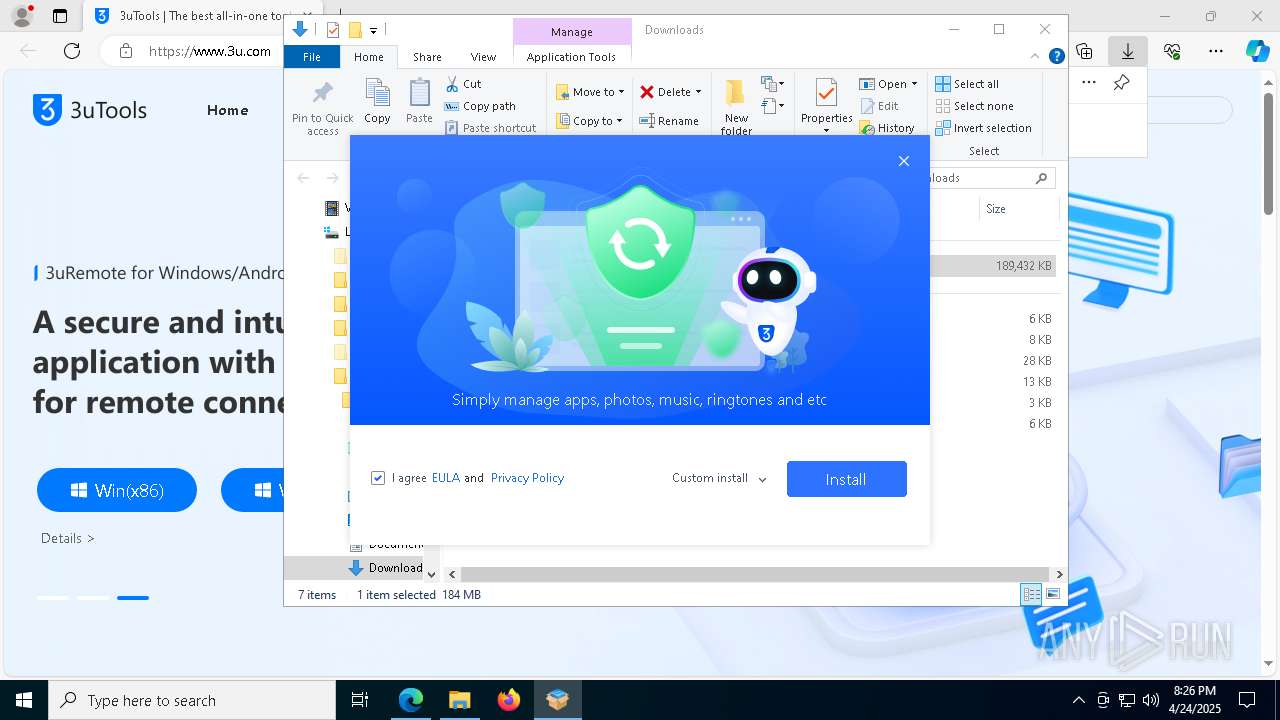Click History in the ribbon
Viewport: 1280px width, 720px height.
coord(887,128)
